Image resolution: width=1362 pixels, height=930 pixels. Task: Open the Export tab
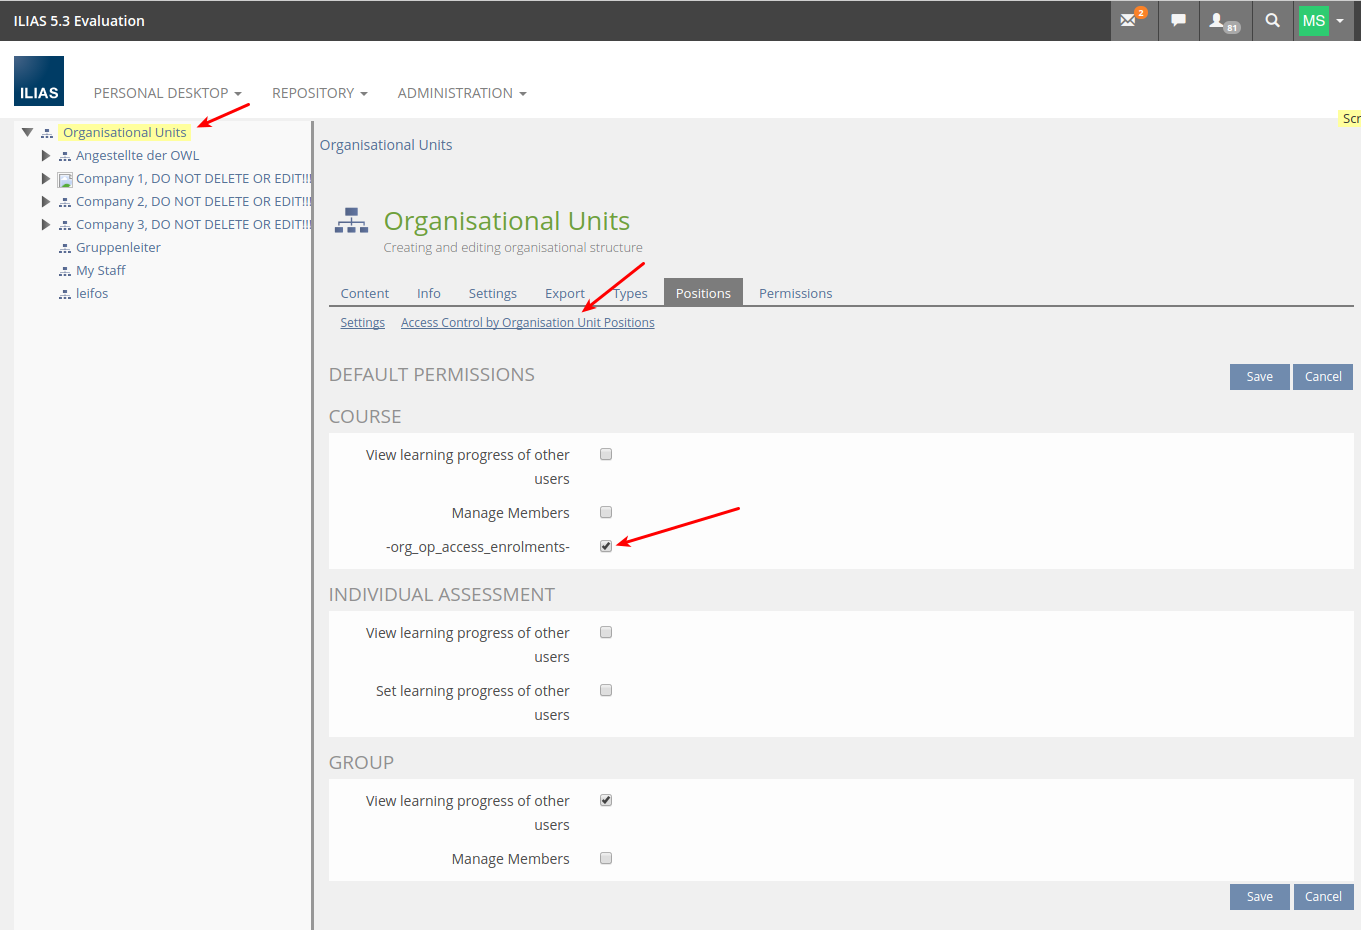click(x=564, y=293)
